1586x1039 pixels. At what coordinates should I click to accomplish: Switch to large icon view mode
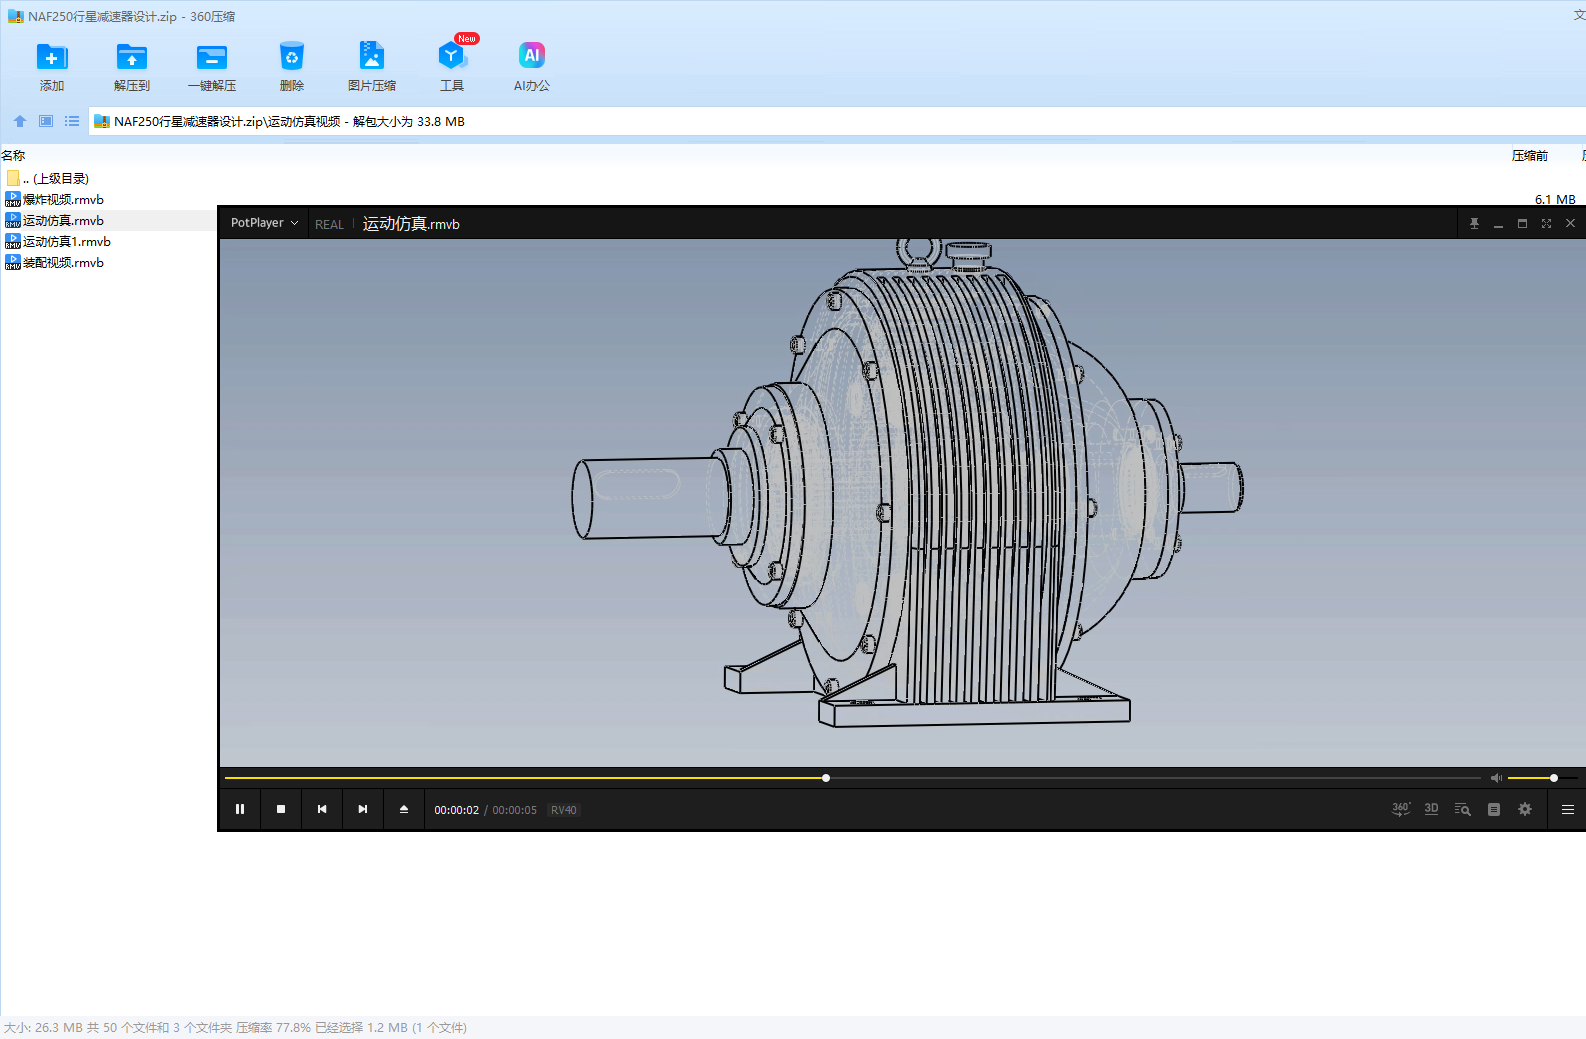46,121
